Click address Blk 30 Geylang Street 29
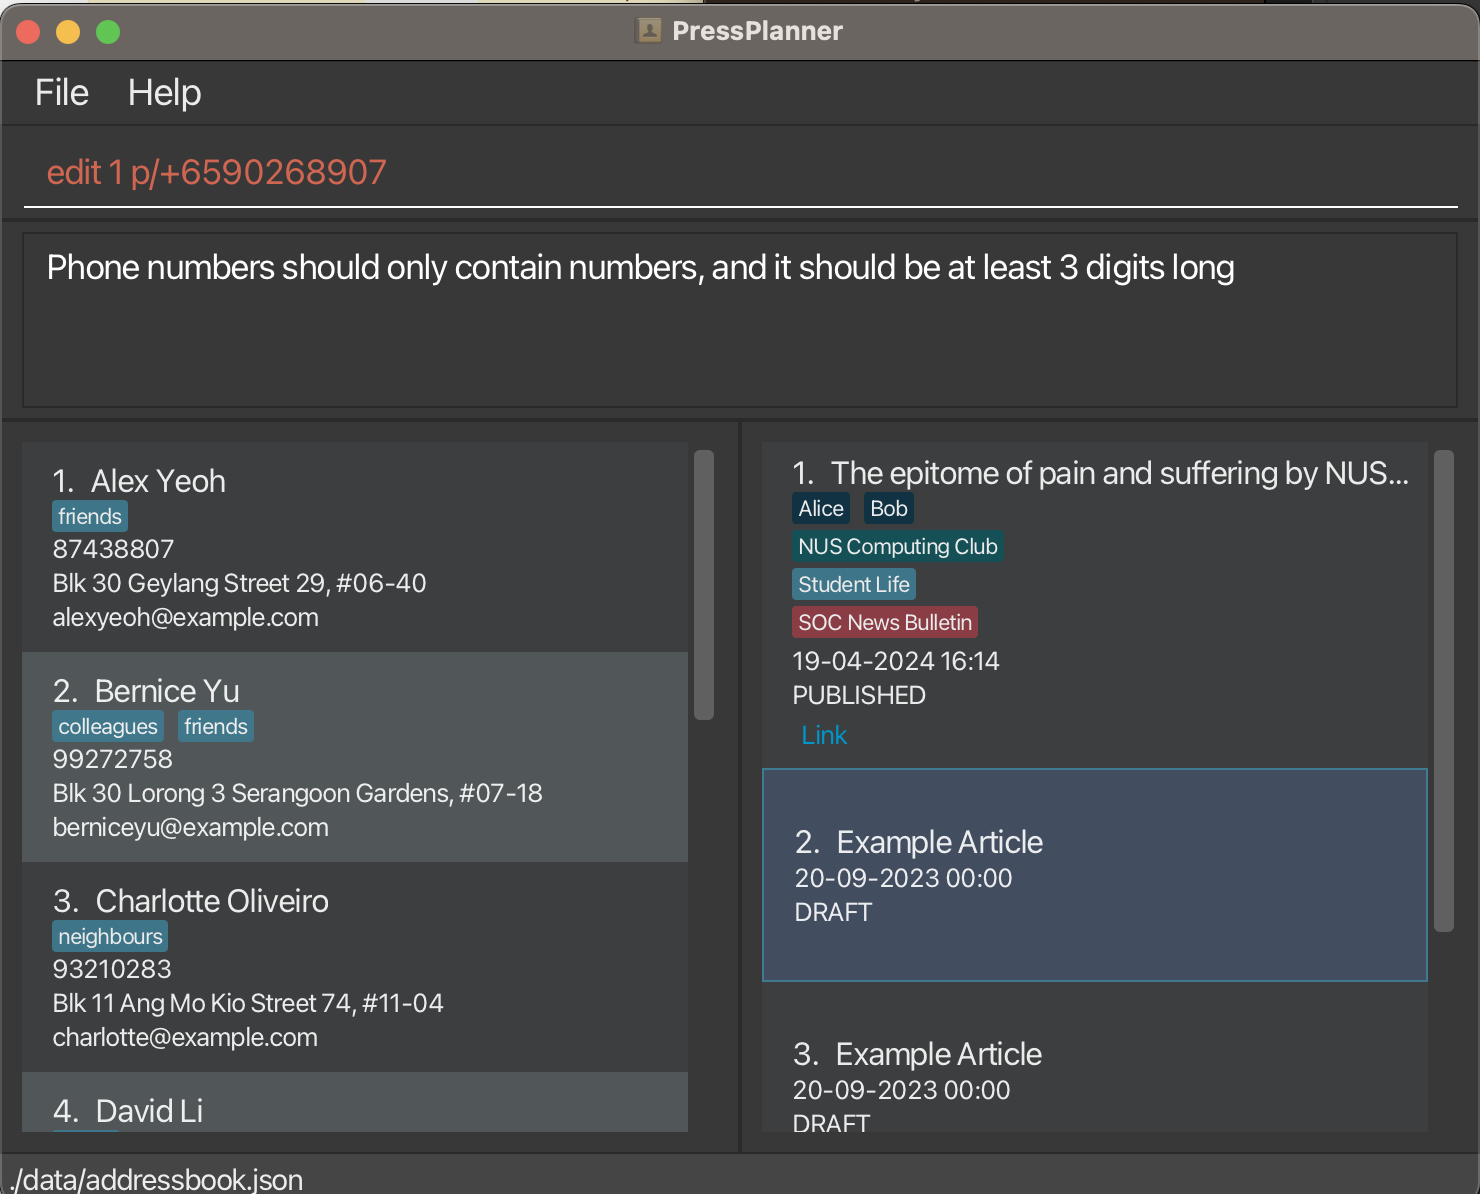Image resolution: width=1480 pixels, height=1194 pixels. (x=239, y=583)
